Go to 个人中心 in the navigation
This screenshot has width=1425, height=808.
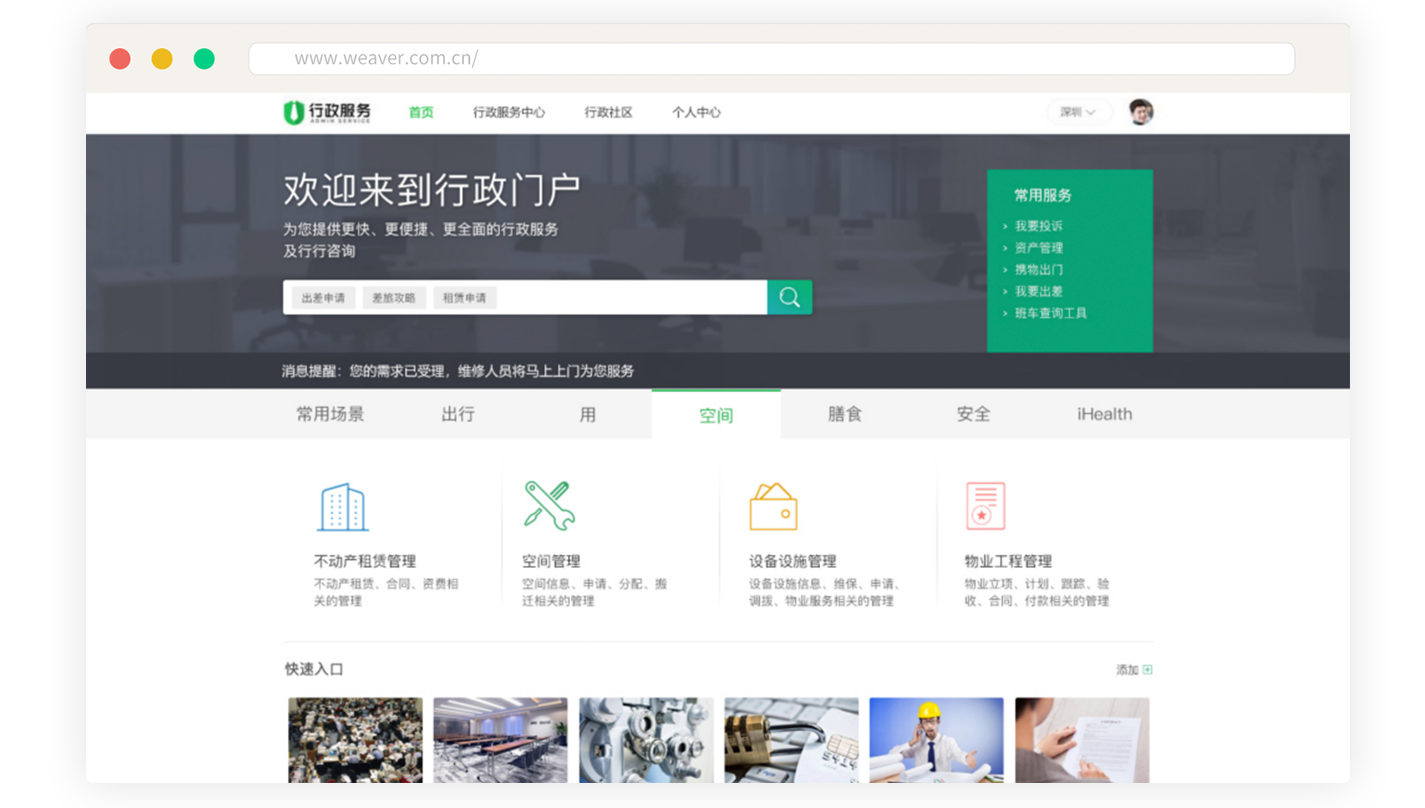tap(696, 112)
